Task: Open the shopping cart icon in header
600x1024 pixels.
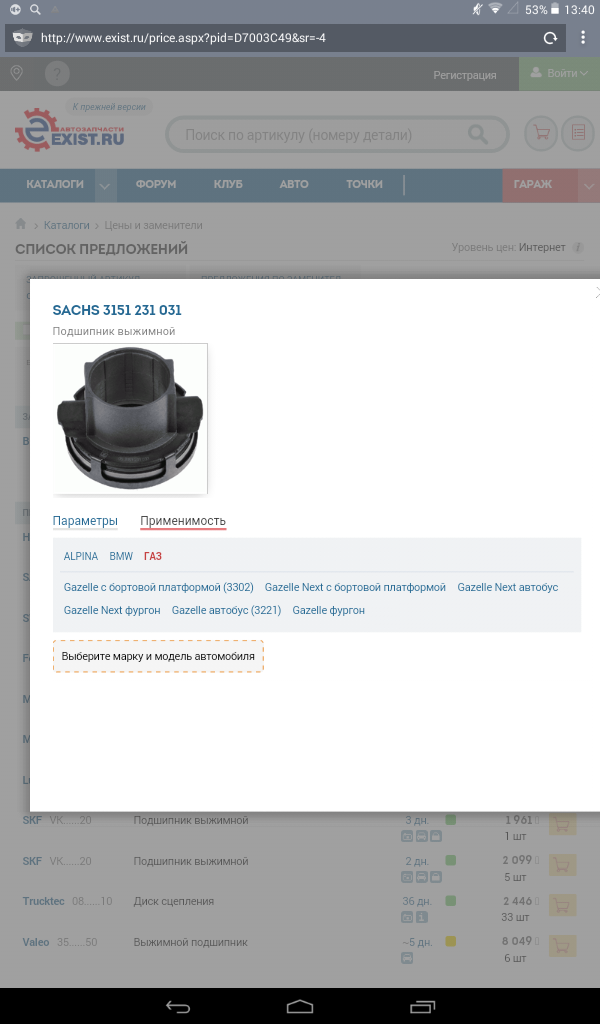Action: click(x=541, y=134)
